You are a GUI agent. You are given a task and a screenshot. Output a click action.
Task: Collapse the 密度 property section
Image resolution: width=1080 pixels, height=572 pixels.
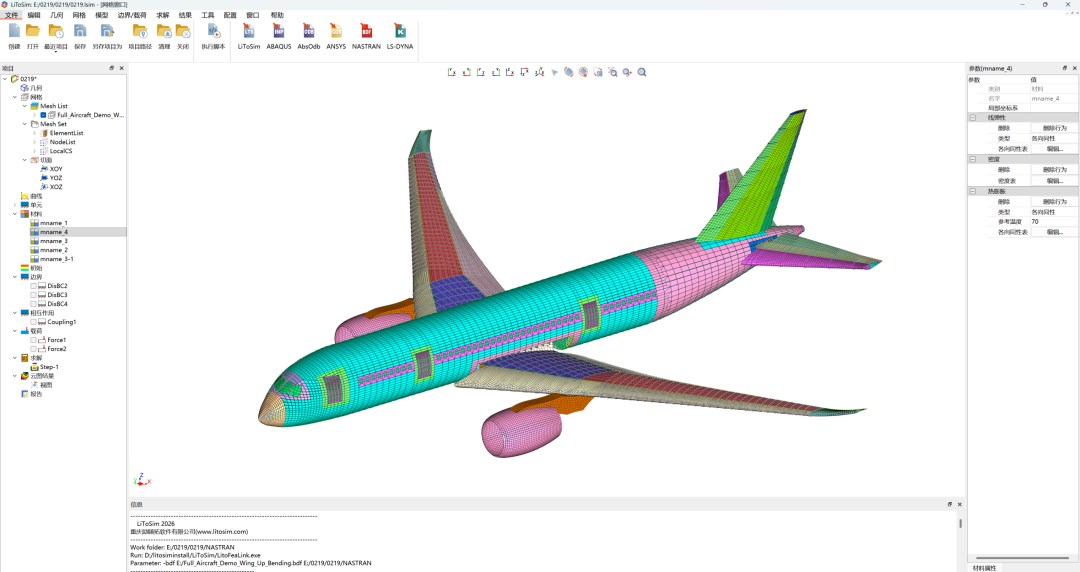click(x=973, y=159)
